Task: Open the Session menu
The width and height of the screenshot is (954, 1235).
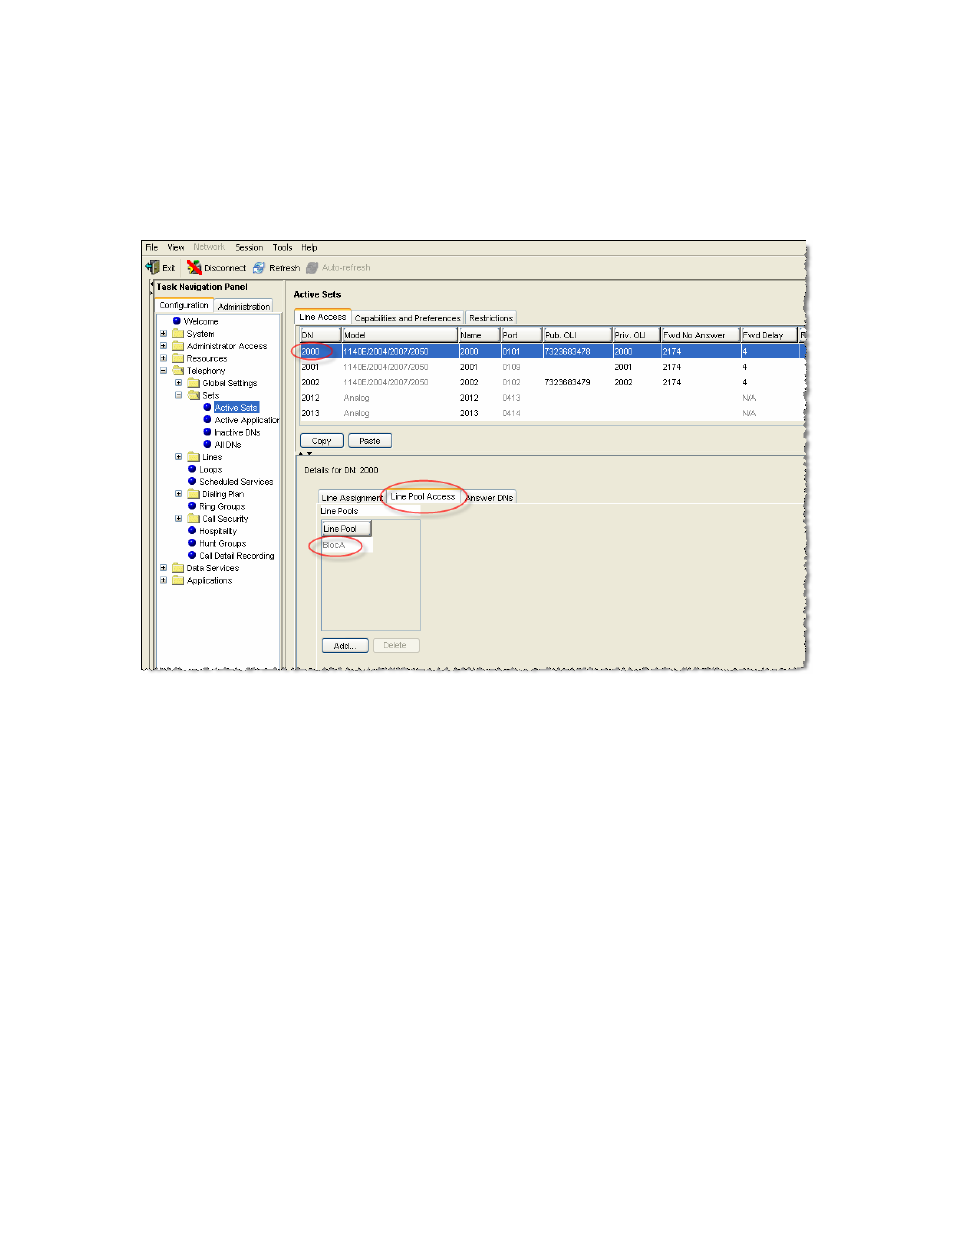Action: [249, 247]
